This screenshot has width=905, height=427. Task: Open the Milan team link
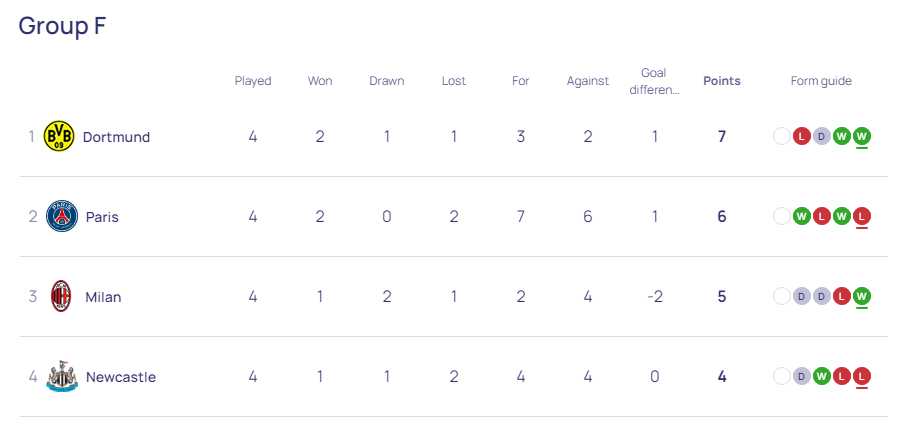coord(103,297)
